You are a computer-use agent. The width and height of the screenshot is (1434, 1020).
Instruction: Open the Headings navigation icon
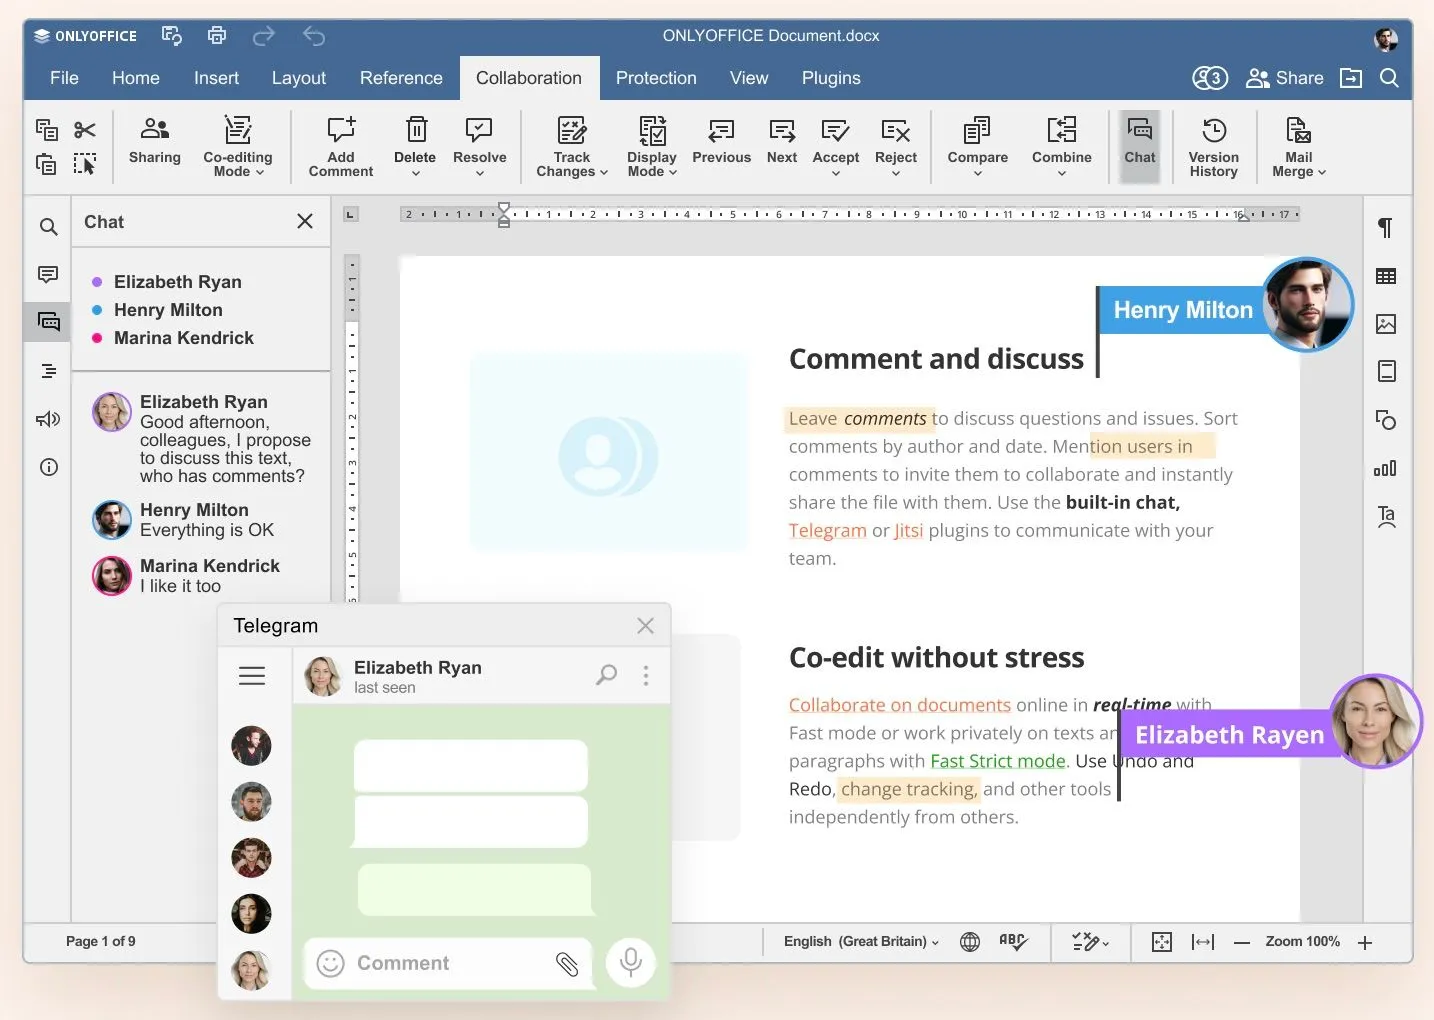48,371
